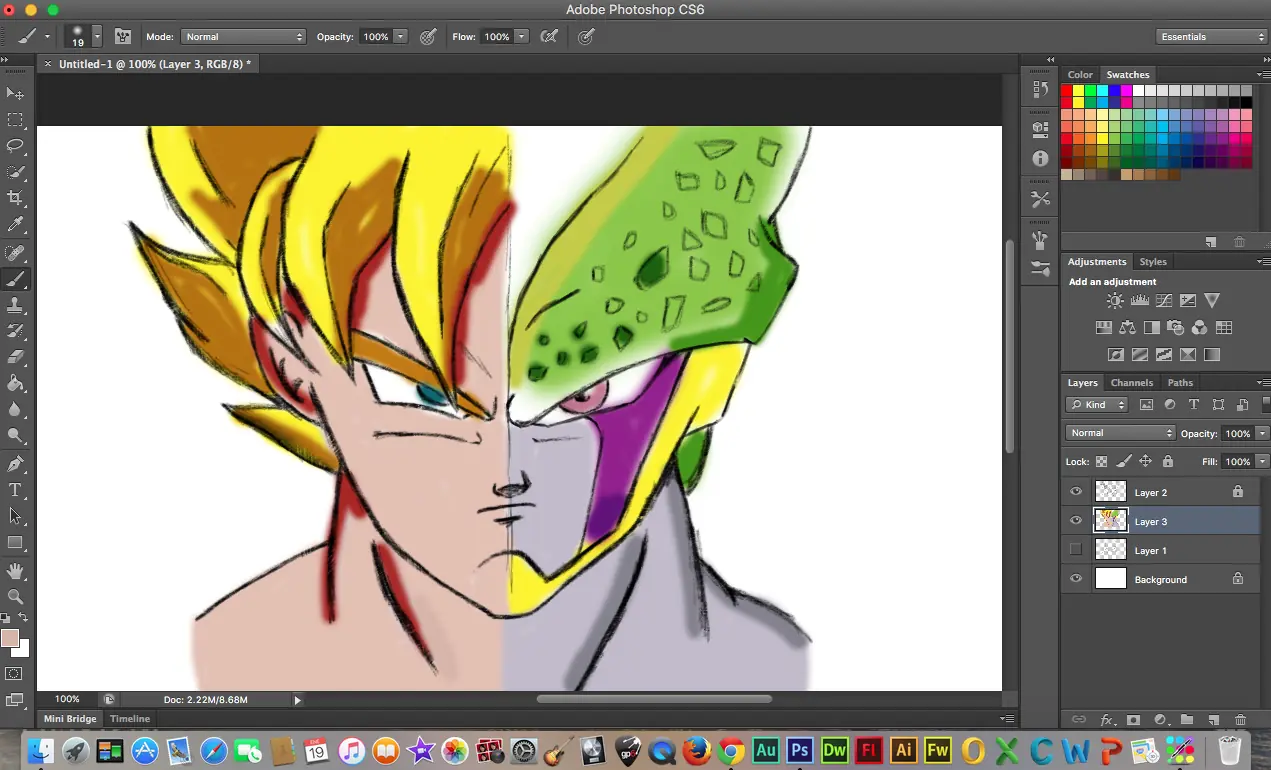Viewport: 1271px width, 770px height.
Task: Select the Eyedropper tool
Action: [x=15, y=225]
